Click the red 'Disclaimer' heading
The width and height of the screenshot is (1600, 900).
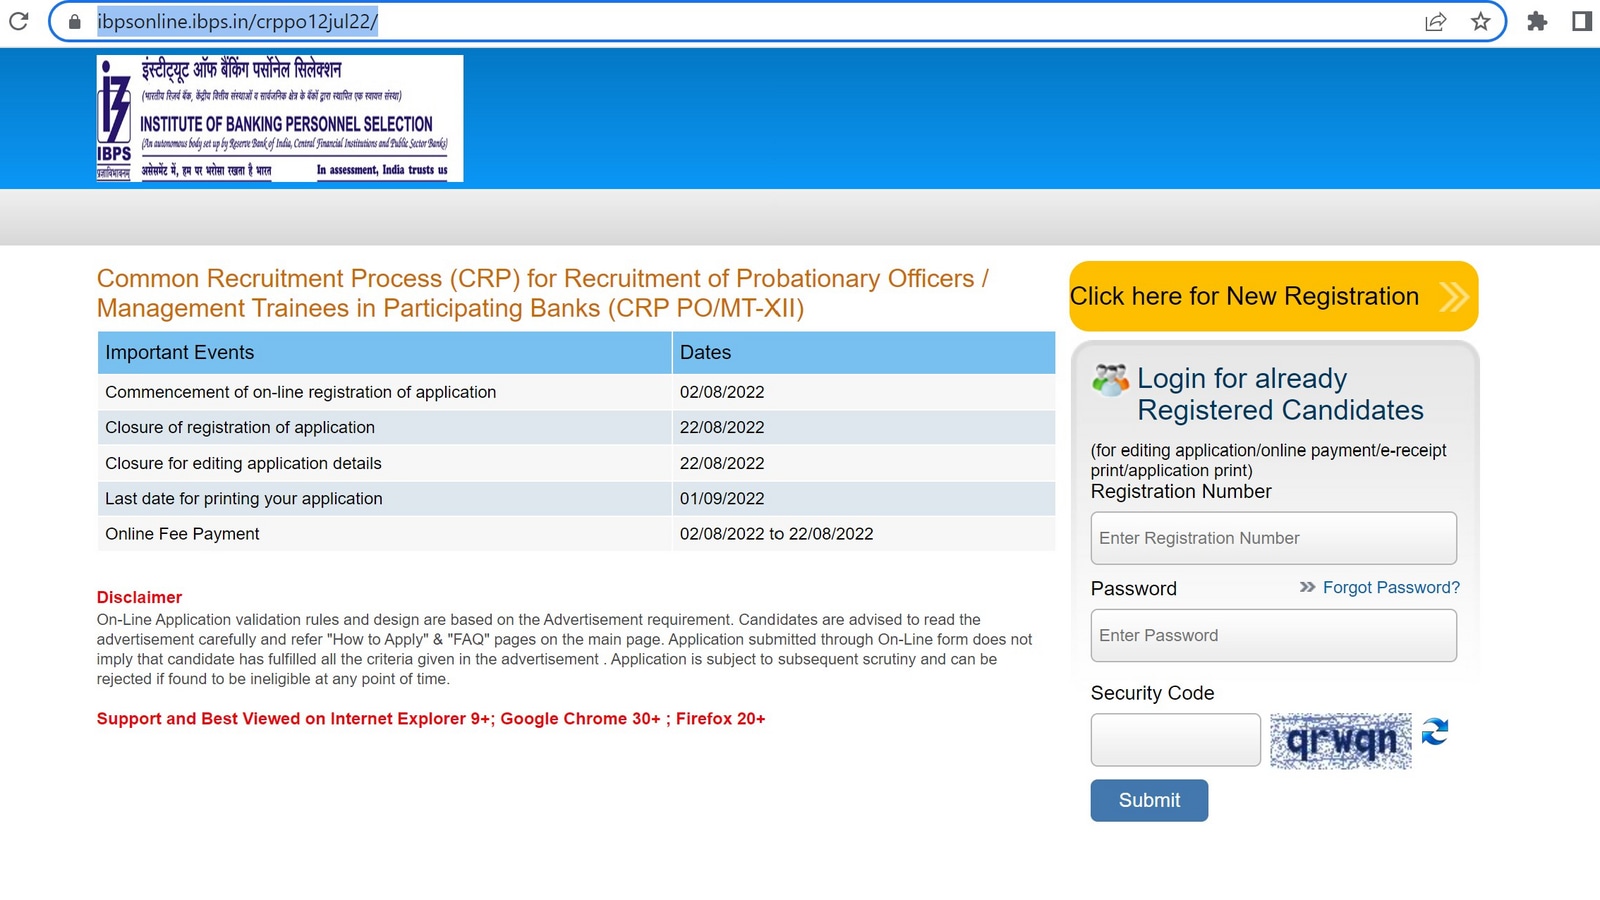139,597
